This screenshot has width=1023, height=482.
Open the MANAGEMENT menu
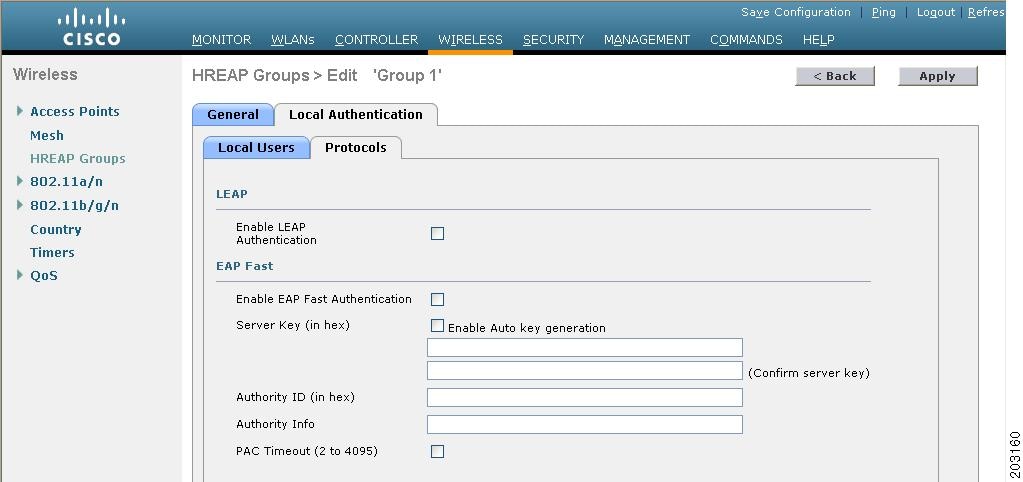click(647, 40)
